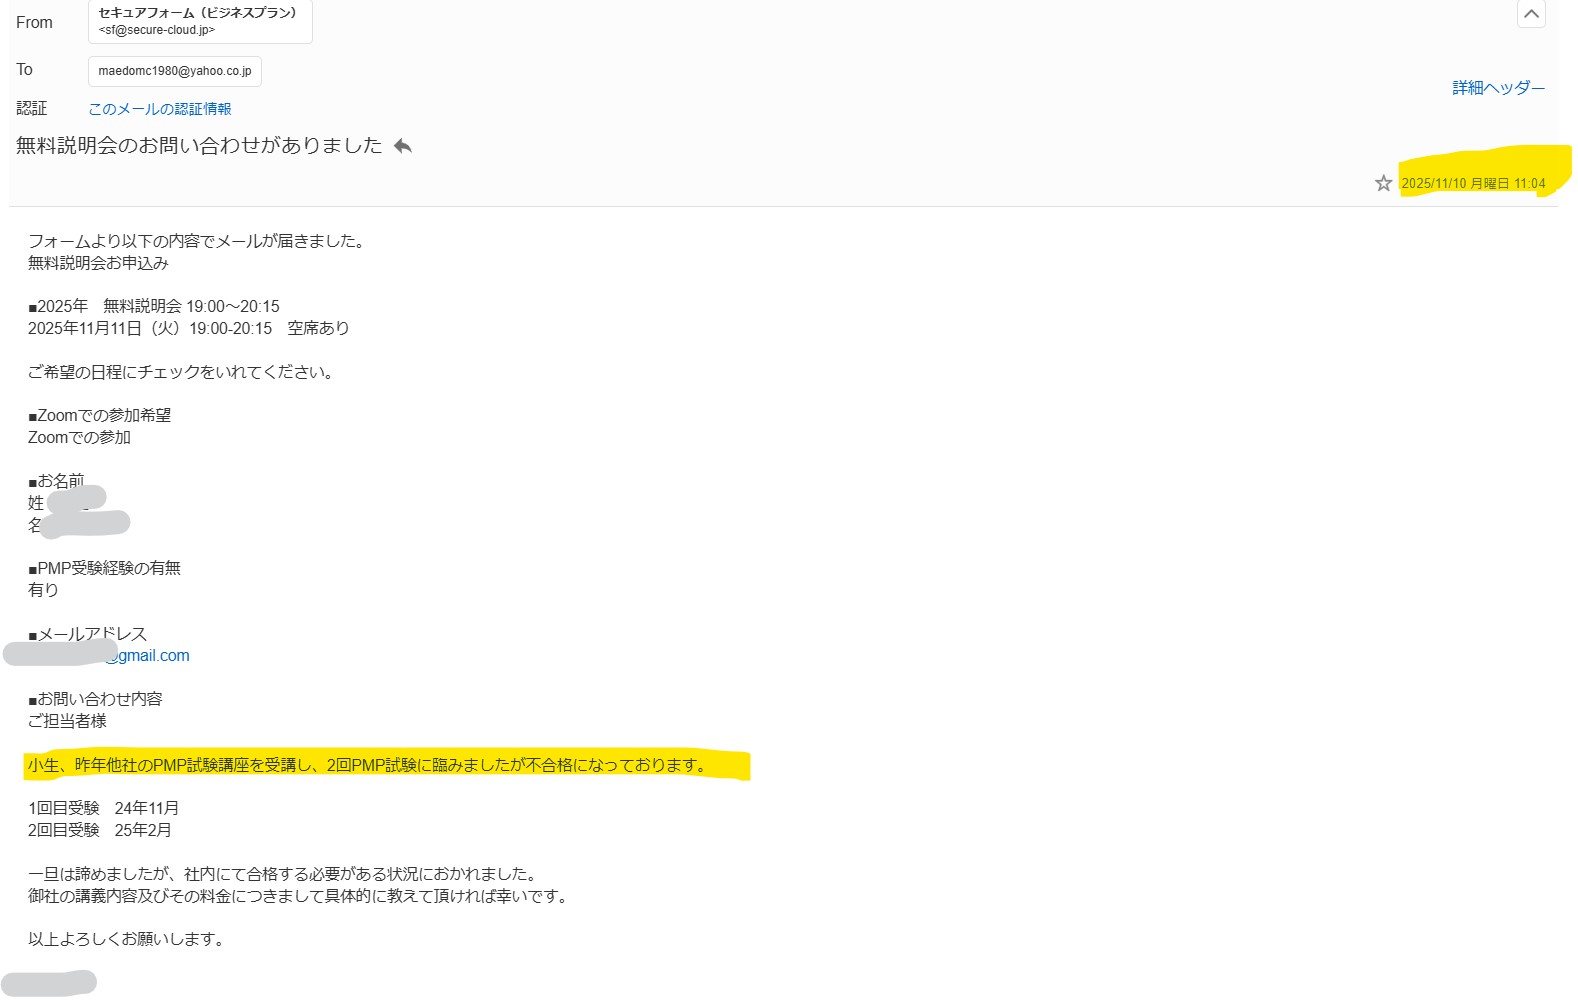The width and height of the screenshot is (1578, 1006).
Task: Click the closing line 以上よろしくお願いします
Action: point(127,939)
